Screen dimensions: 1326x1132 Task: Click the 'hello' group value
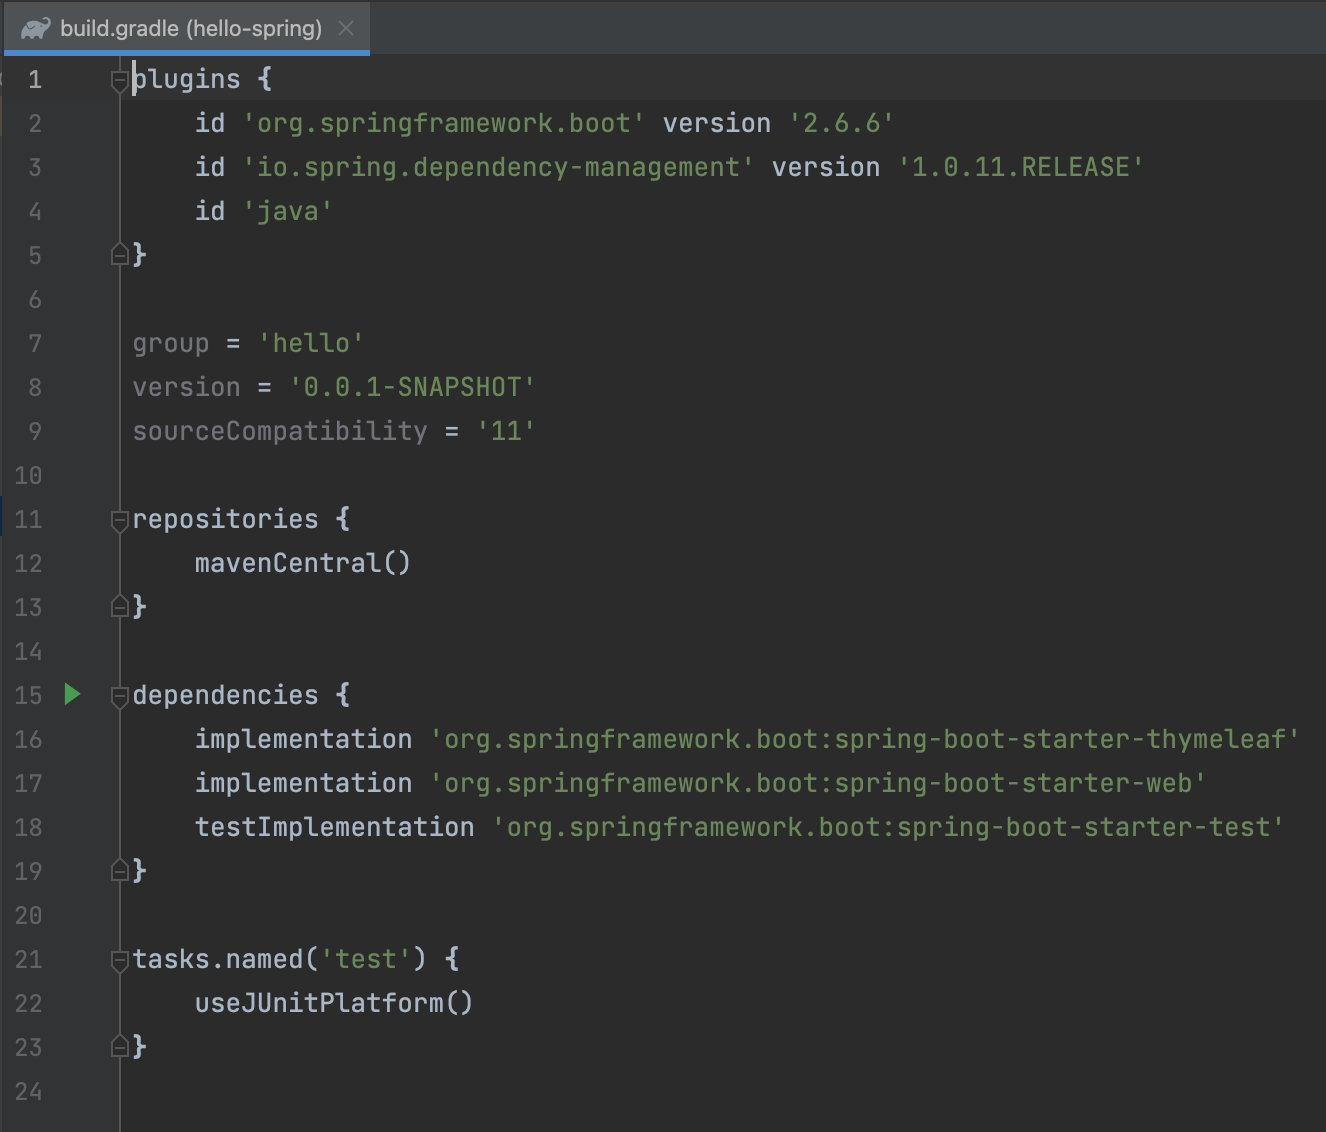point(311,343)
